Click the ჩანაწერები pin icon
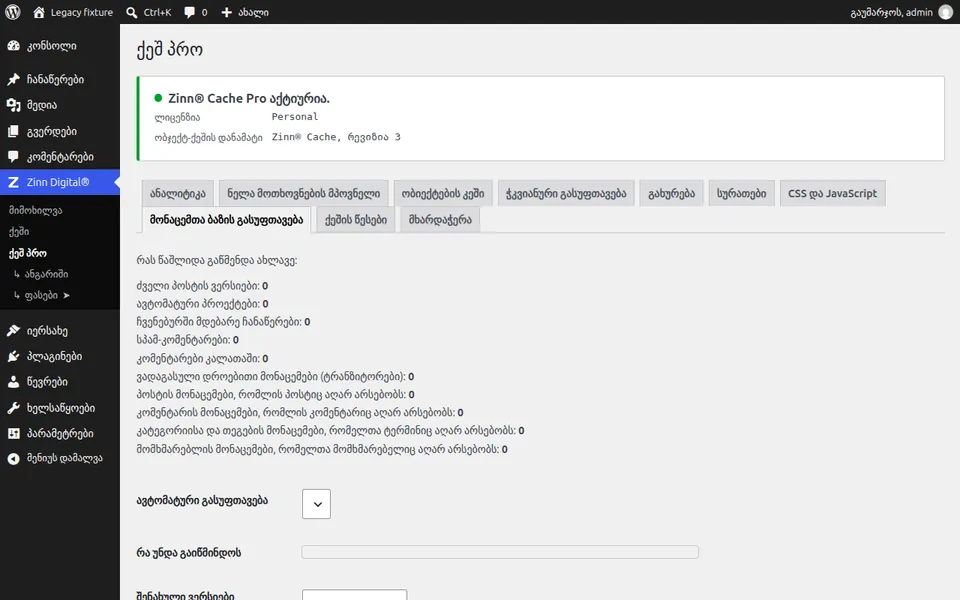 (x=13, y=80)
